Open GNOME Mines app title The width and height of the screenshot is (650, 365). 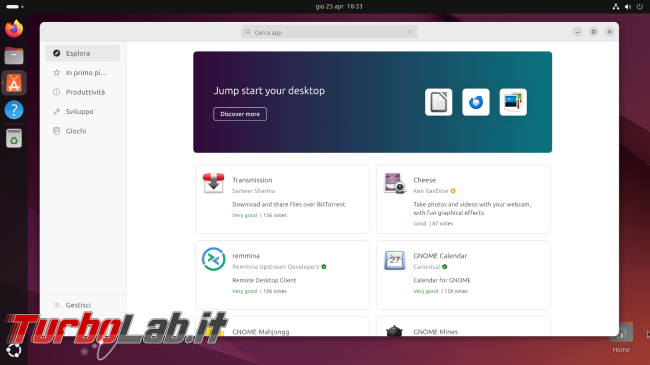436,332
